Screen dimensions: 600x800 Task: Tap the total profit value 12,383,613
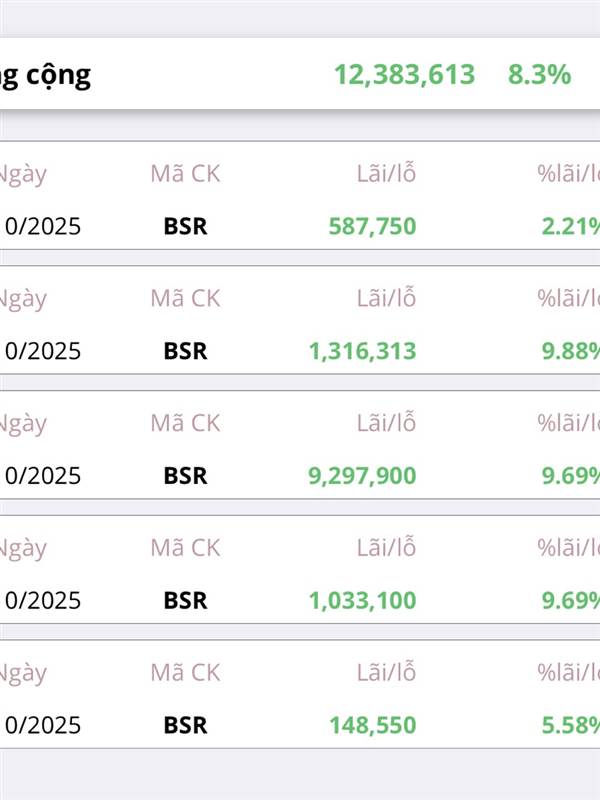404,74
